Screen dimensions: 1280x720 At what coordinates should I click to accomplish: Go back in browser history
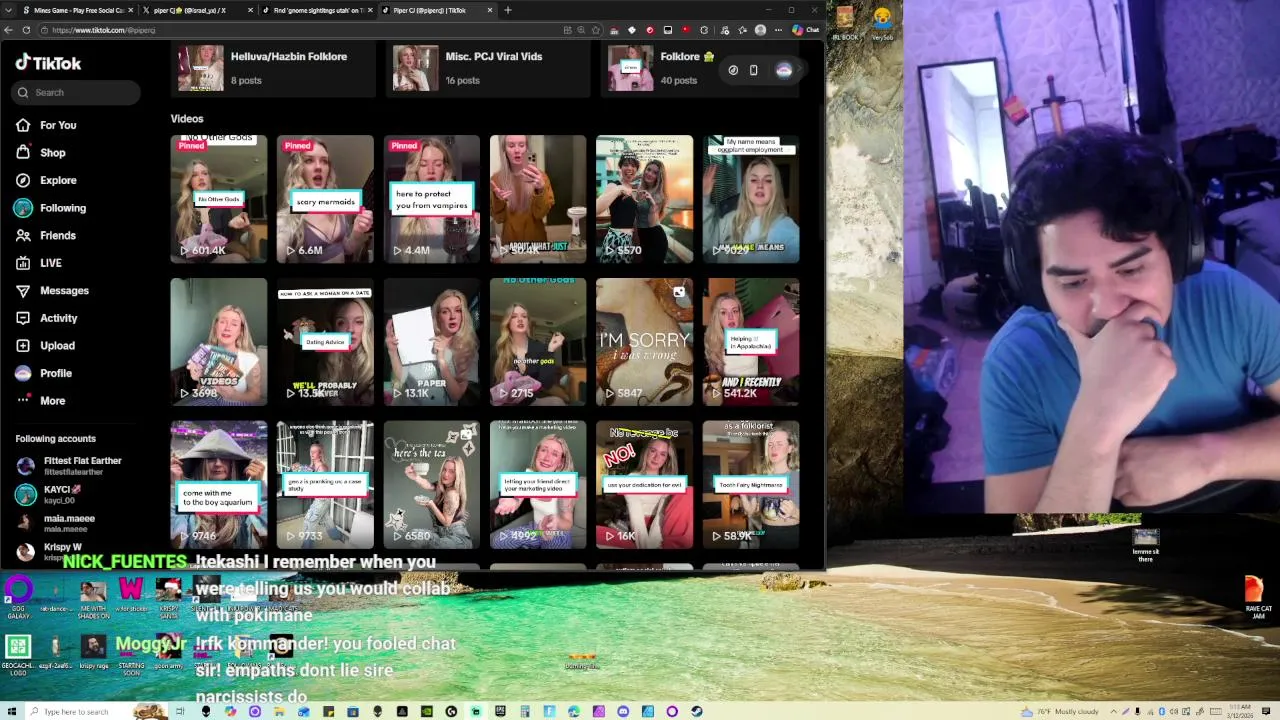(x=8, y=30)
